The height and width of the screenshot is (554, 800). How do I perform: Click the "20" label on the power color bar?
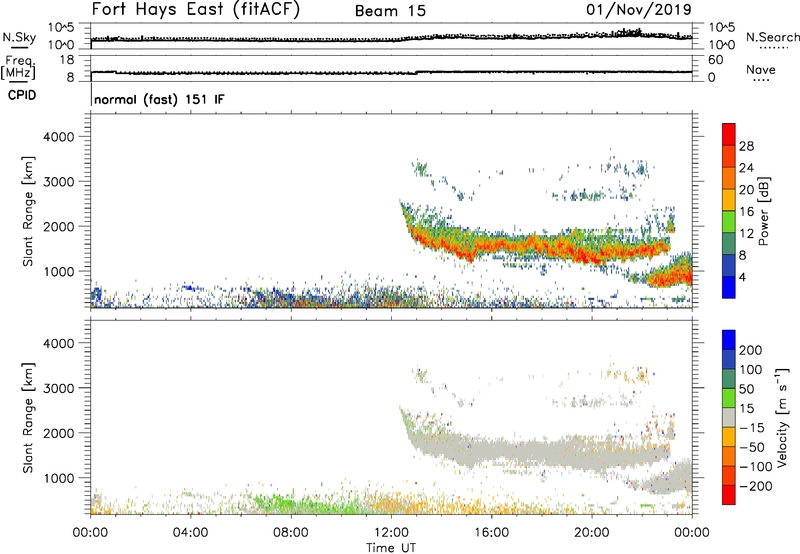click(746, 190)
